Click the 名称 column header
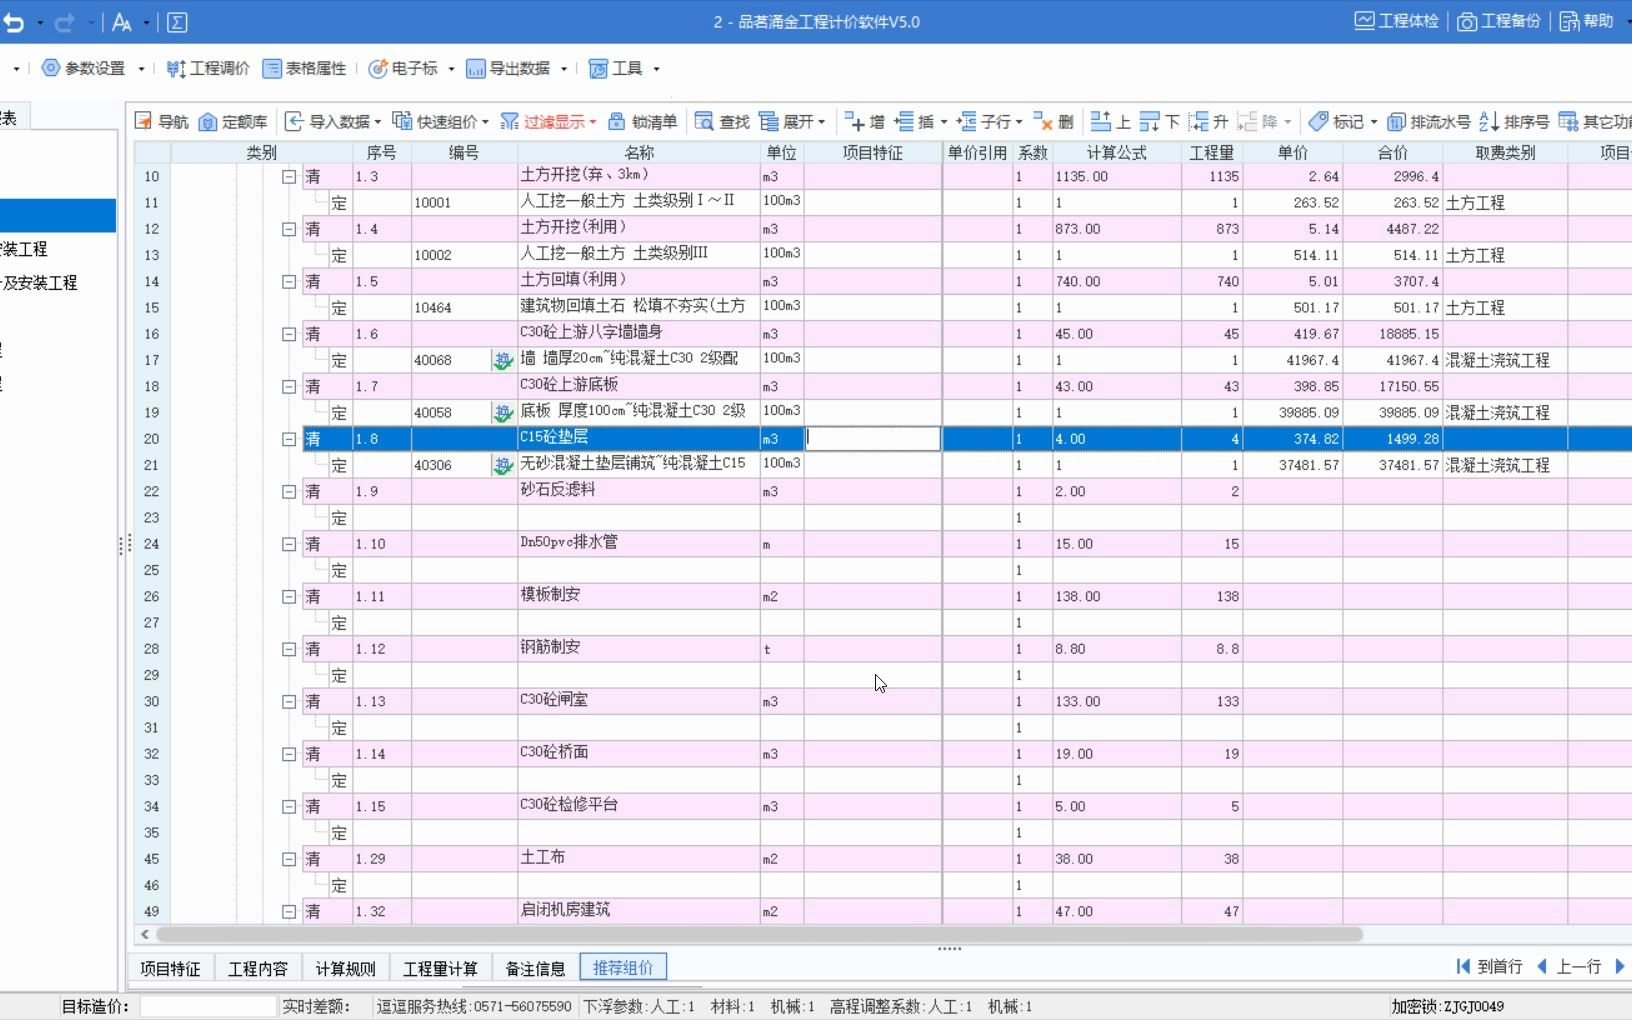1632x1020 pixels. click(x=639, y=152)
